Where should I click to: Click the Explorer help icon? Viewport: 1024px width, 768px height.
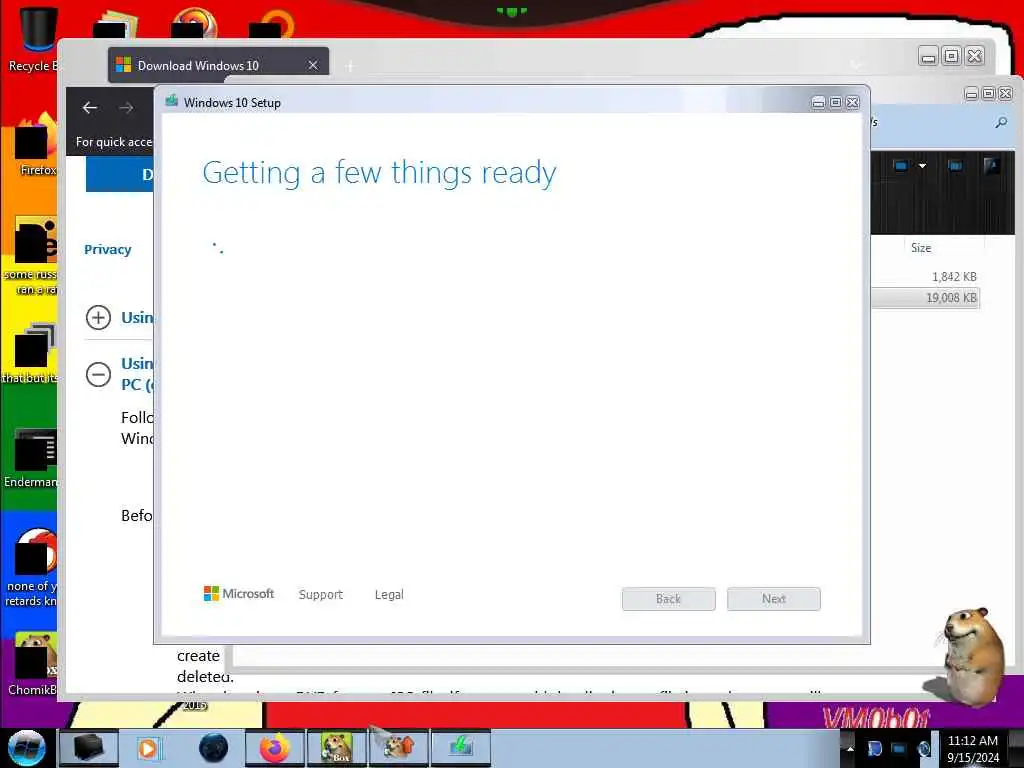click(x=992, y=166)
